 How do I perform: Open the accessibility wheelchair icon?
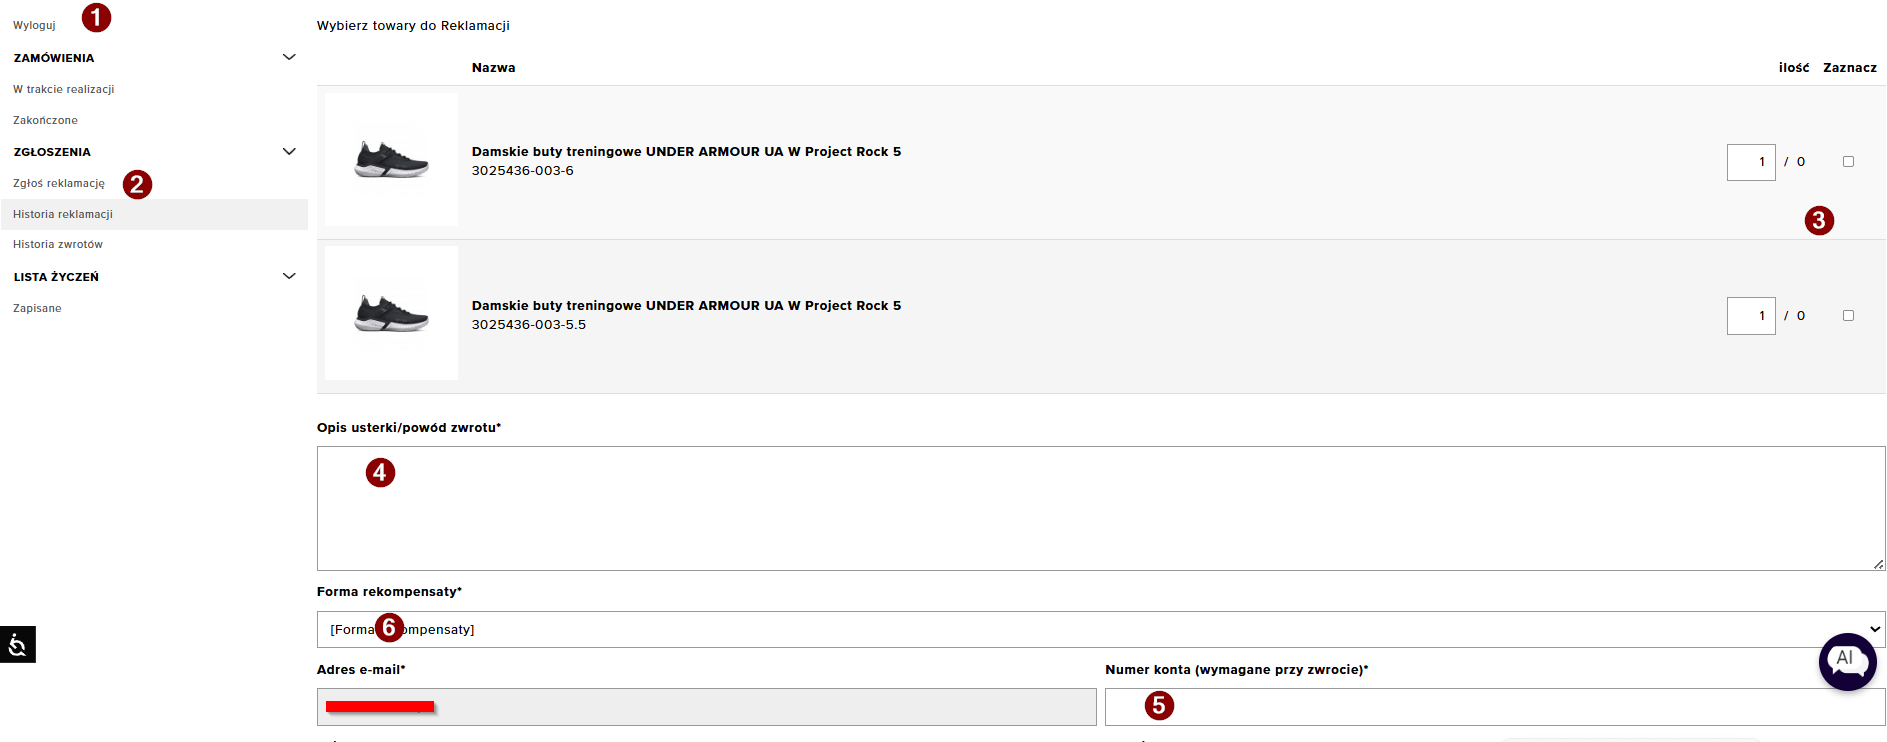[18, 645]
